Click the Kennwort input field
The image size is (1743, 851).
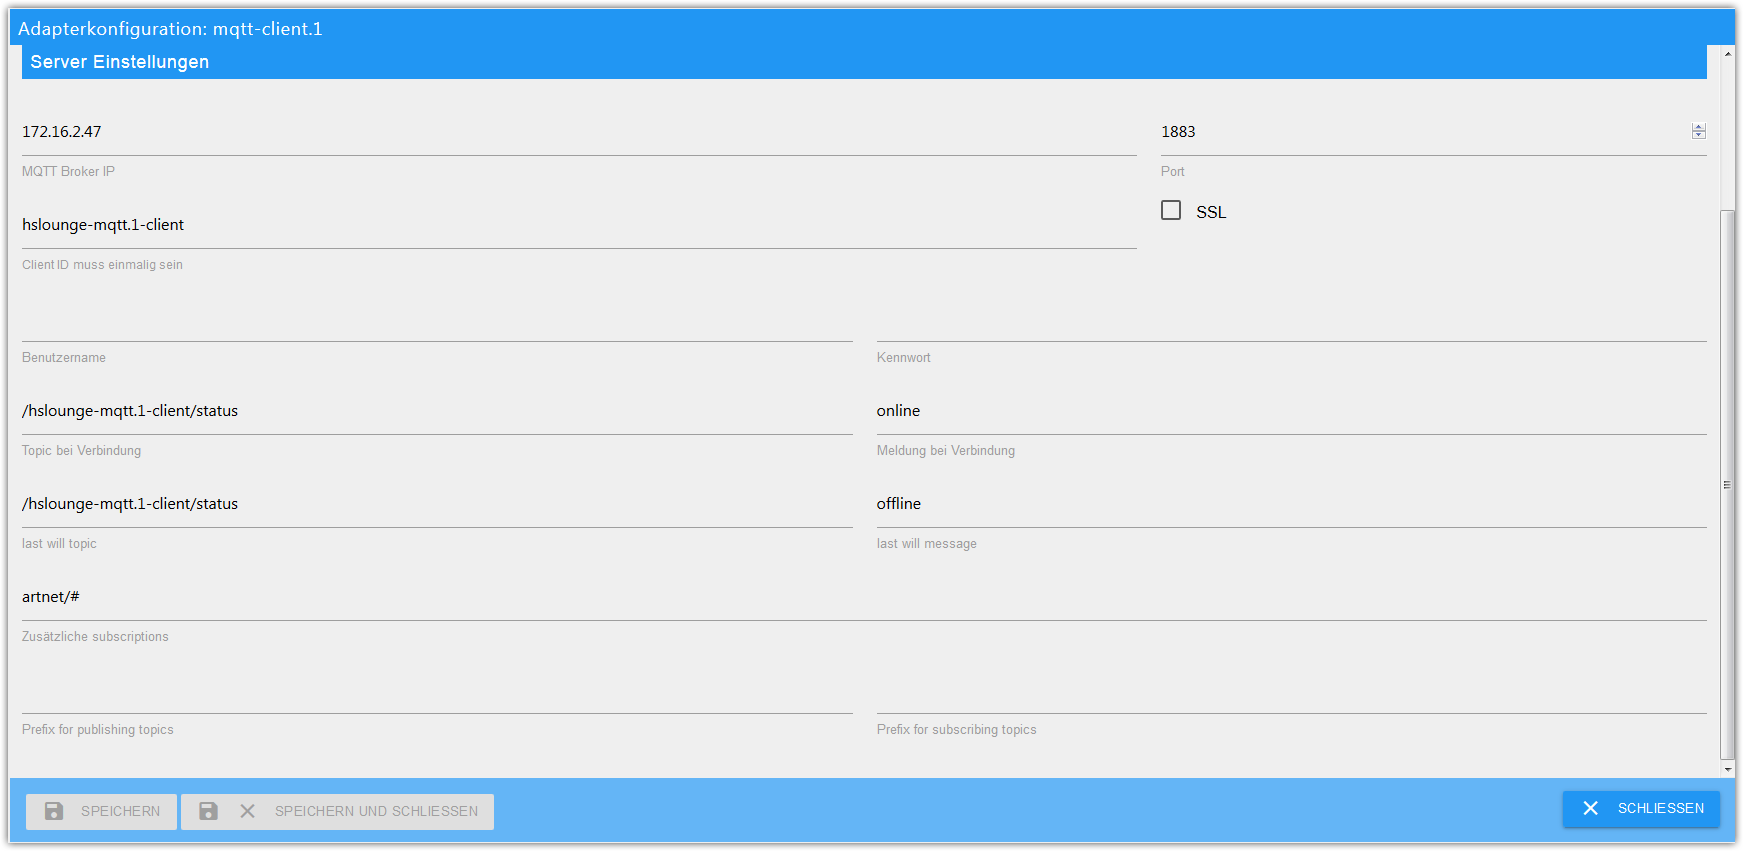coord(1292,318)
